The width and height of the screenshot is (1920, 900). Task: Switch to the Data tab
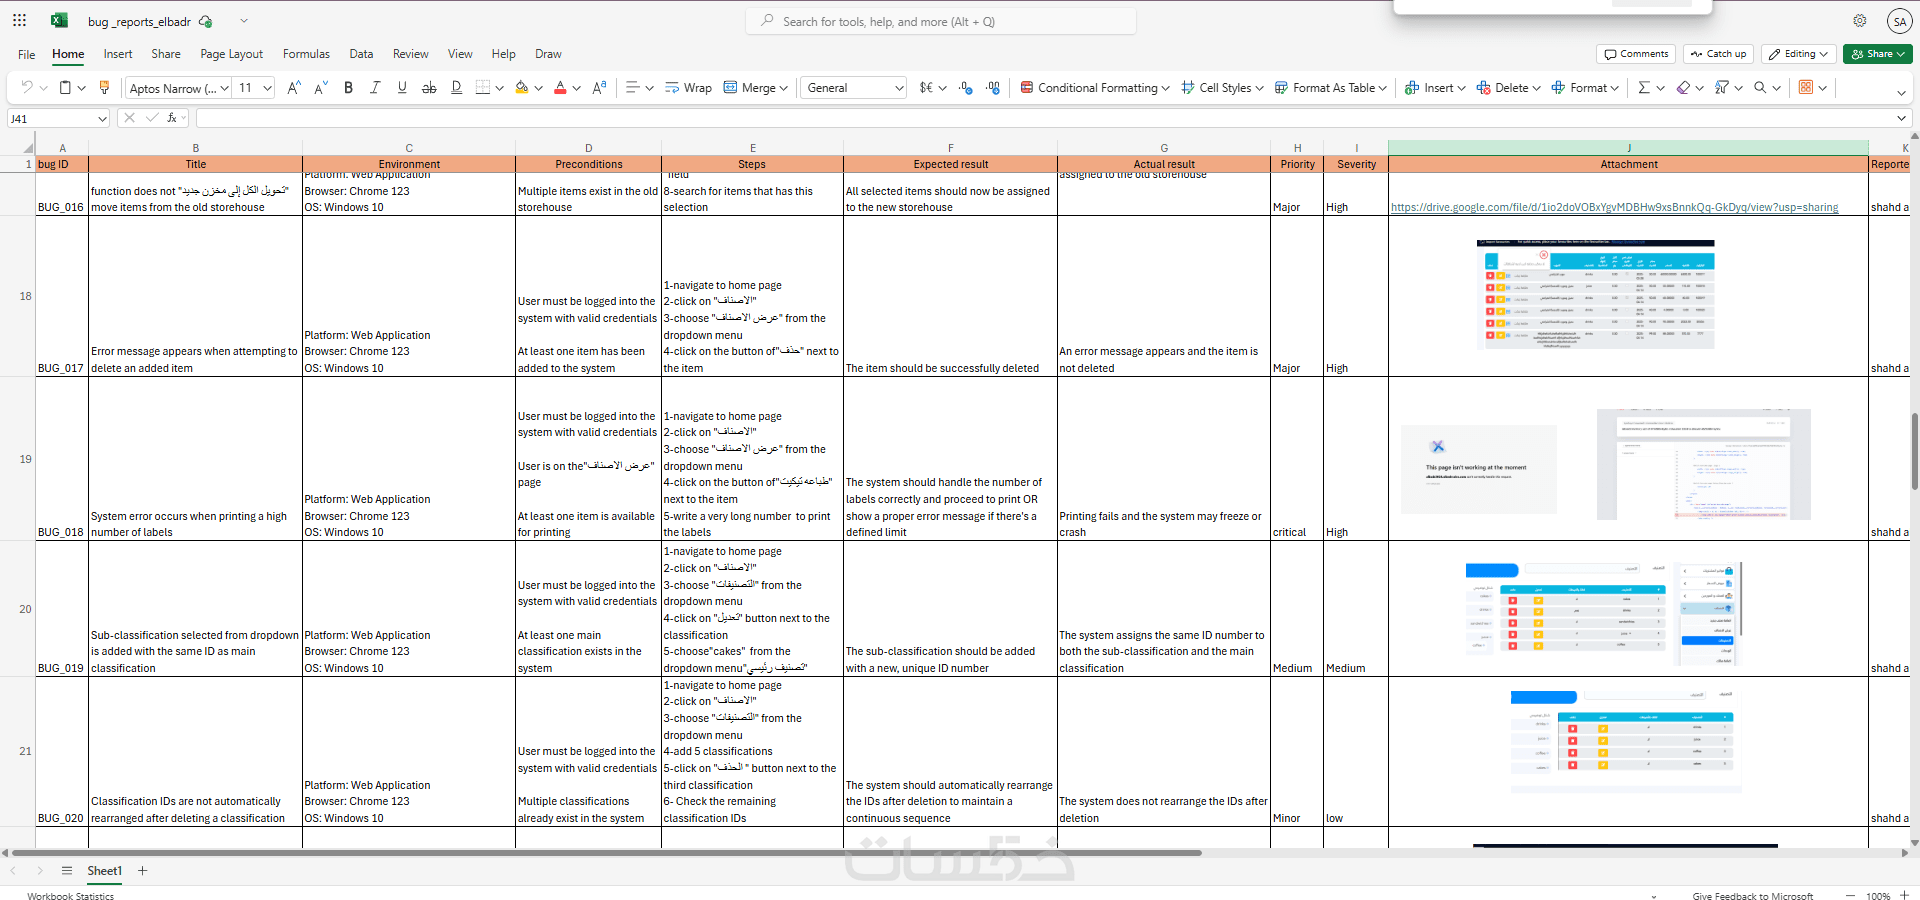(x=361, y=54)
